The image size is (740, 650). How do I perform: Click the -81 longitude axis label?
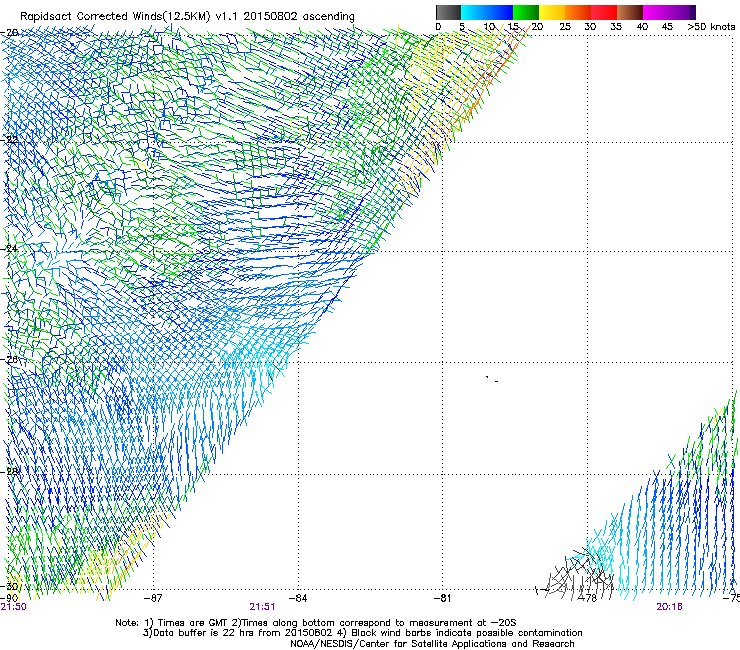click(x=443, y=599)
